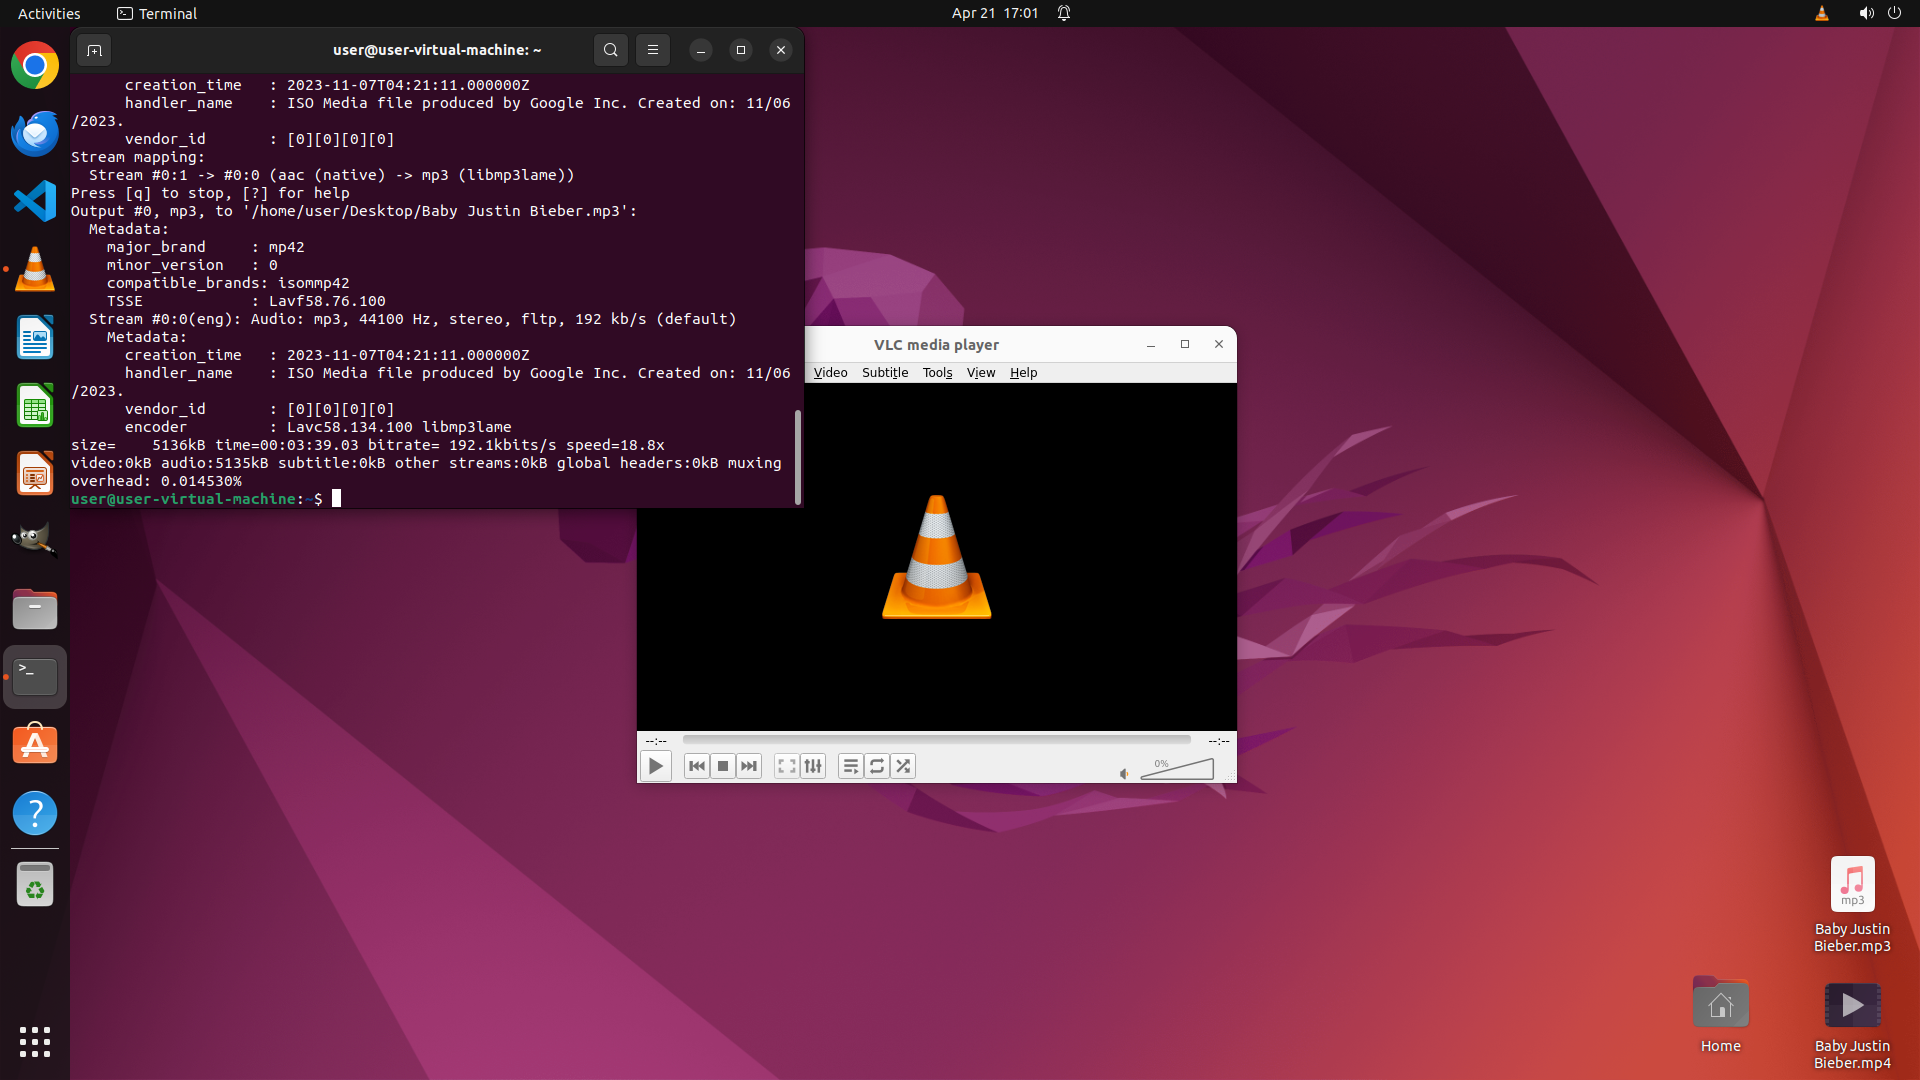Mute VLC using the speaker icon
Screen dimensions: 1920x1080
point(1124,773)
